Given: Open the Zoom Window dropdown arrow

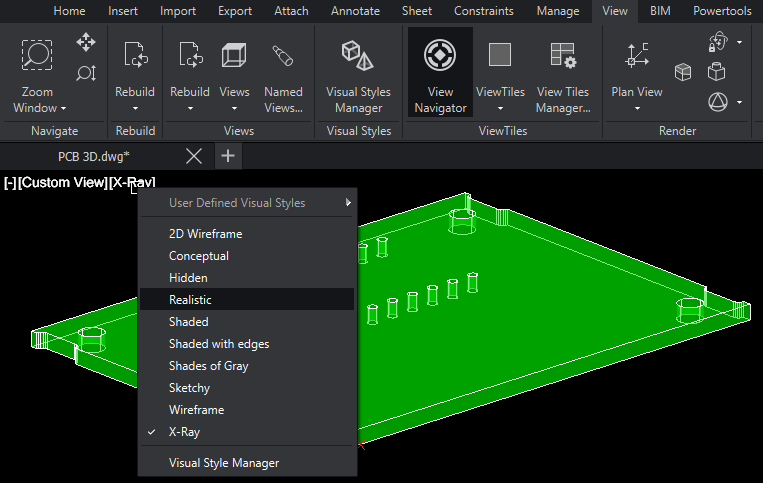Looking at the screenshot, I should 63,108.
